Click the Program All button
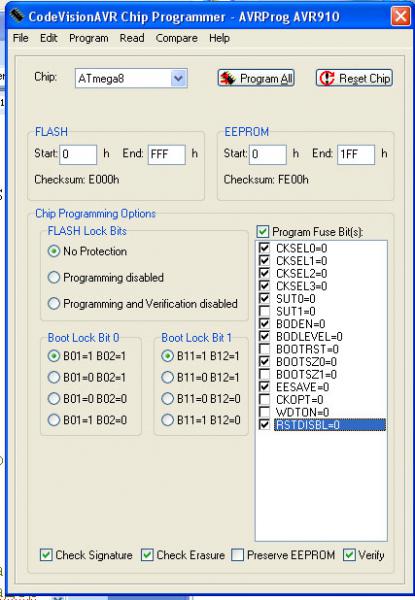This screenshot has height=600, width=415. [256, 78]
